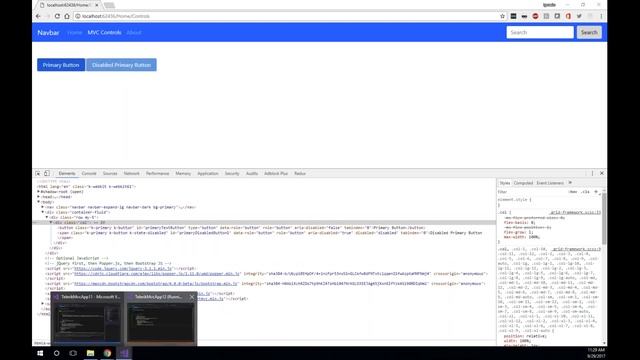Add a new style rule with plus icon
The height and width of the screenshot is (360, 640).
(596, 191)
